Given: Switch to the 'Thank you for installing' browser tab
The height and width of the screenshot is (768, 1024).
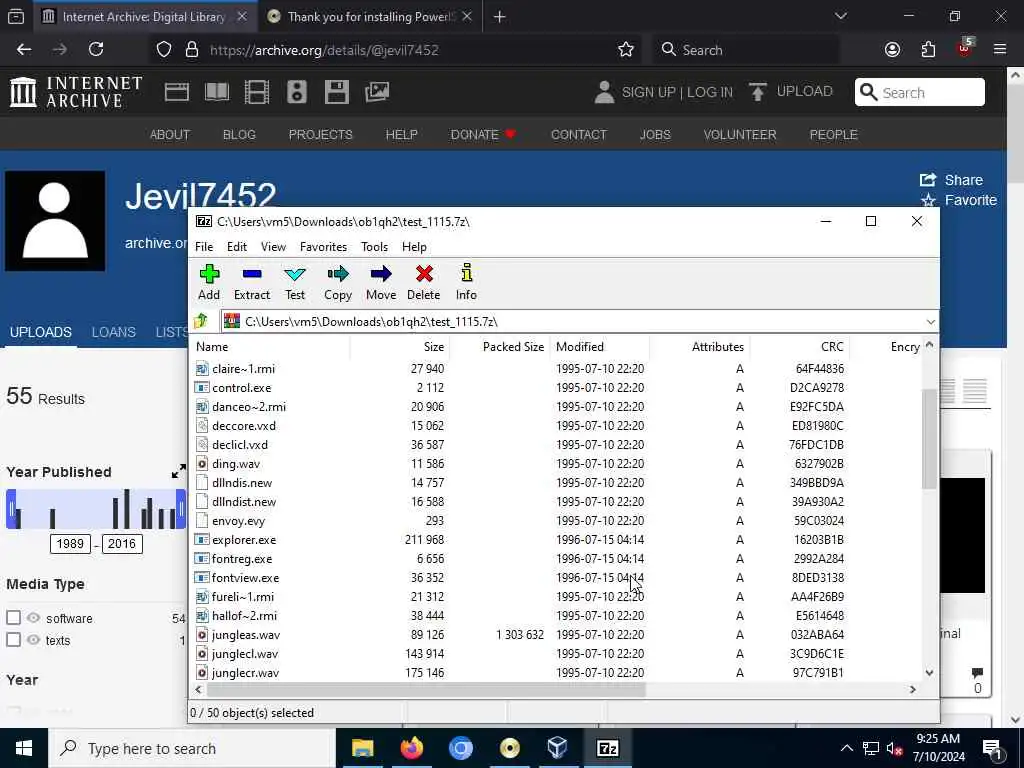Looking at the screenshot, I should [x=370, y=16].
